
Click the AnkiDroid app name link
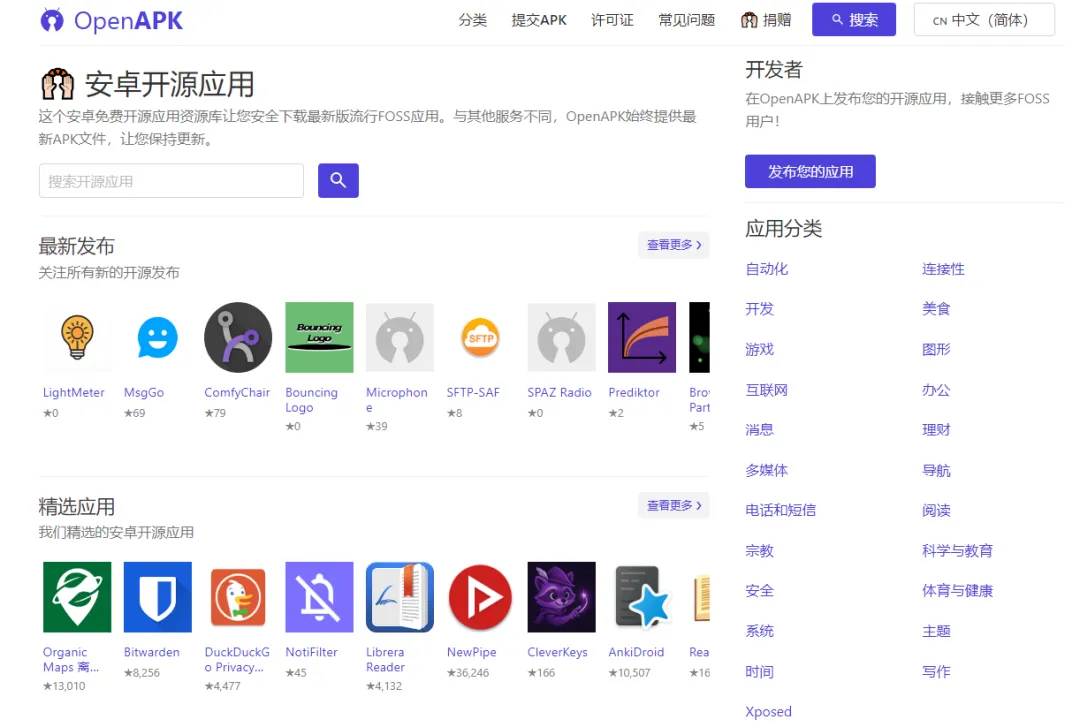pyautogui.click(x=636, y=653)
